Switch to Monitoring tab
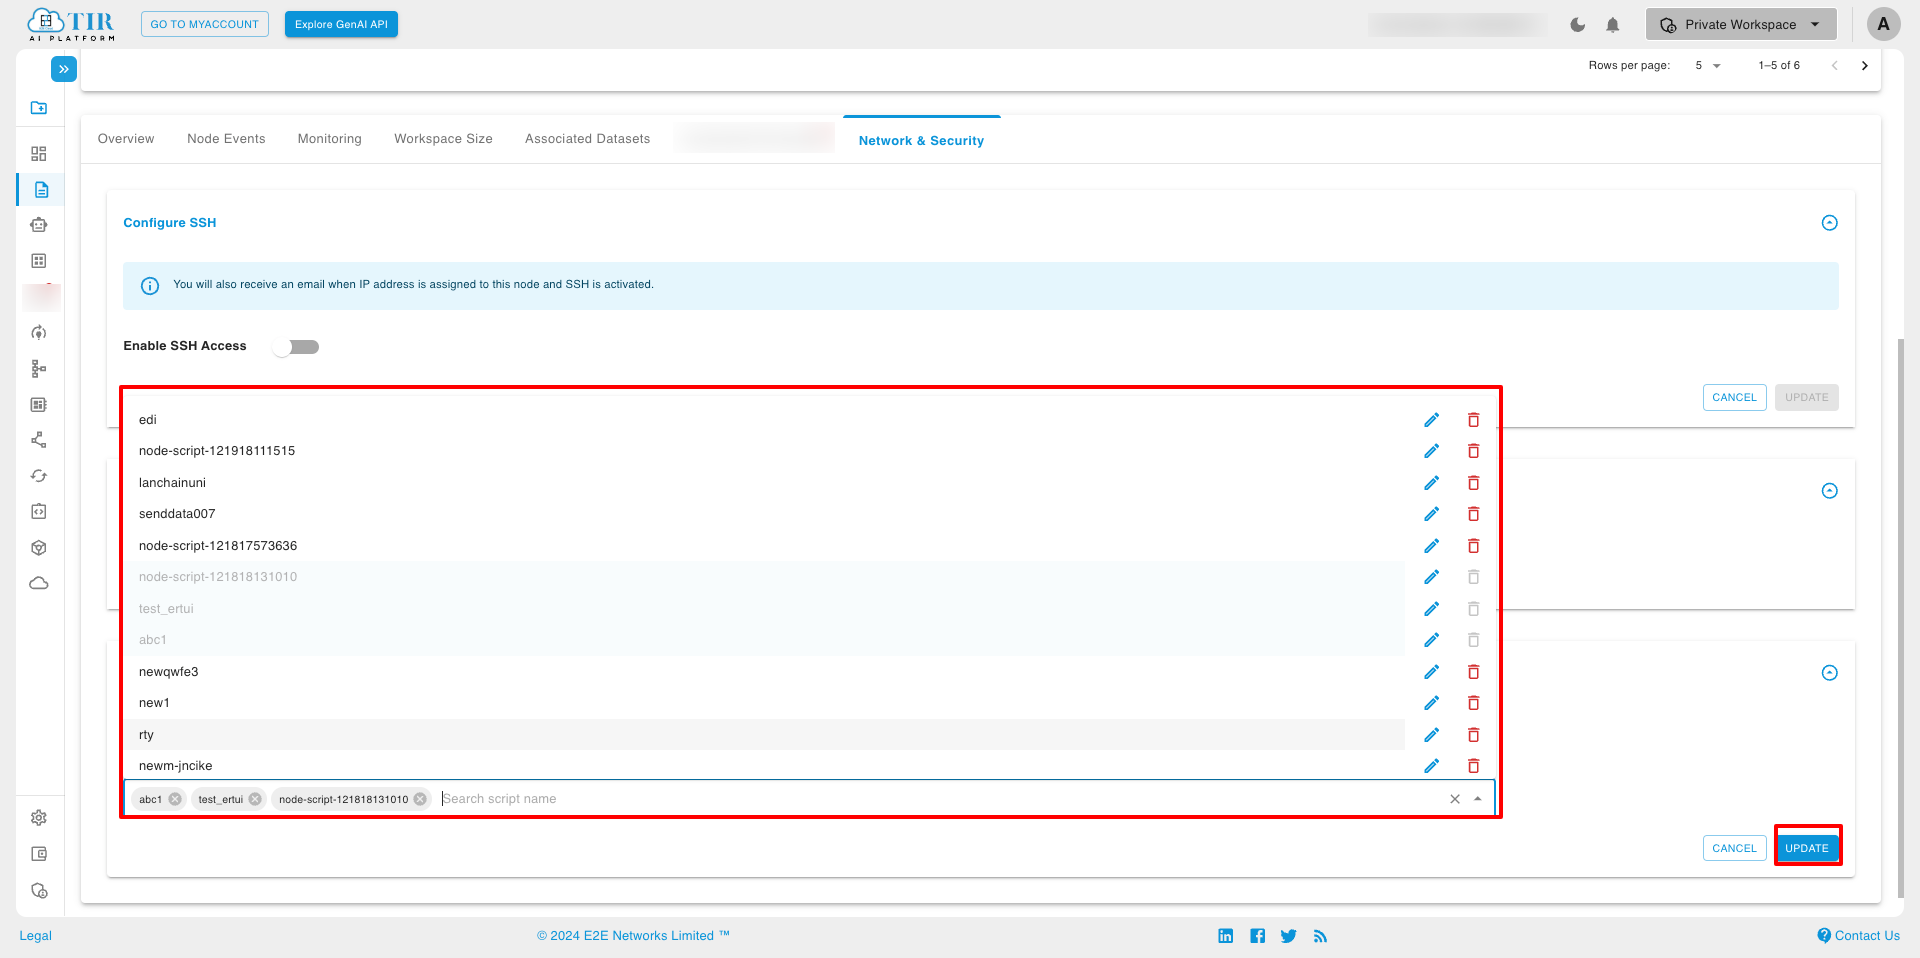Image resolution: width=1920 pixels, height=958 pixels. tap(330, 139)
